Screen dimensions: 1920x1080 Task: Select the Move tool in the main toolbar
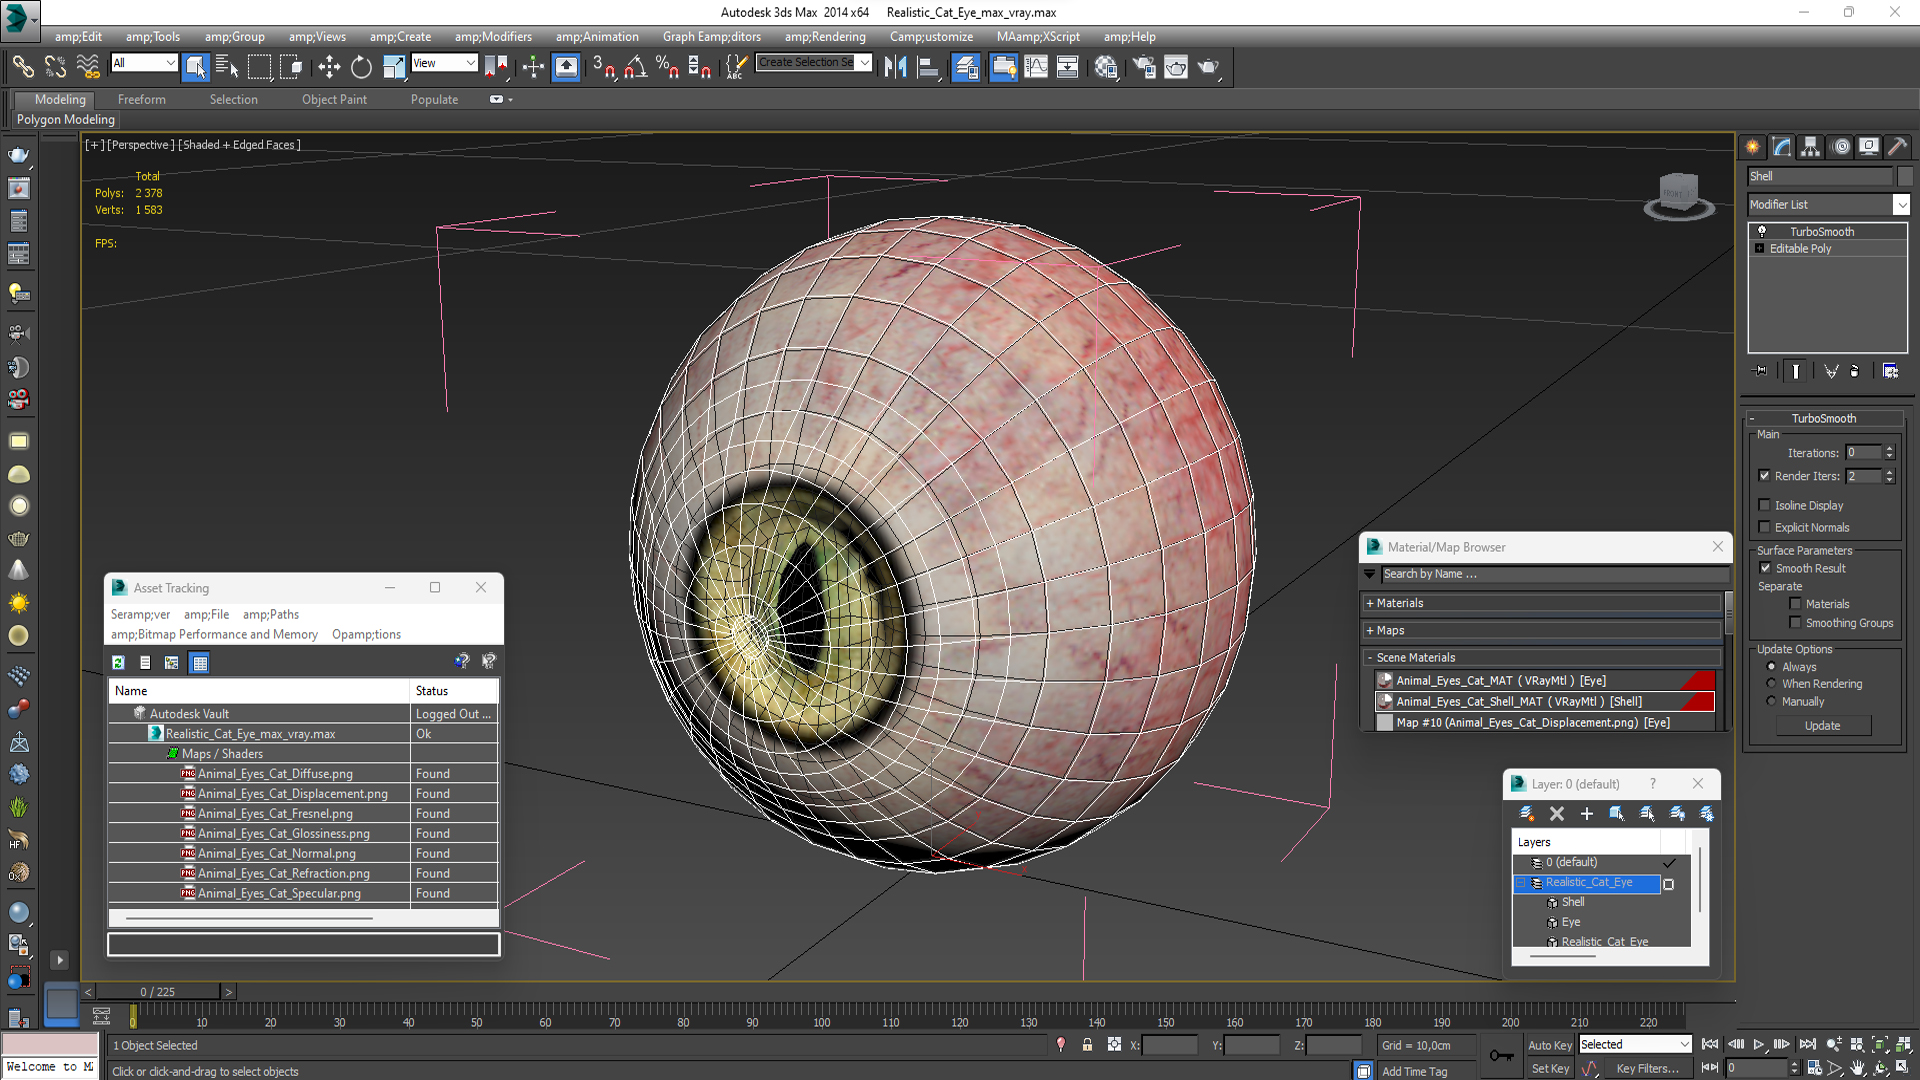[x=329, y=67]
